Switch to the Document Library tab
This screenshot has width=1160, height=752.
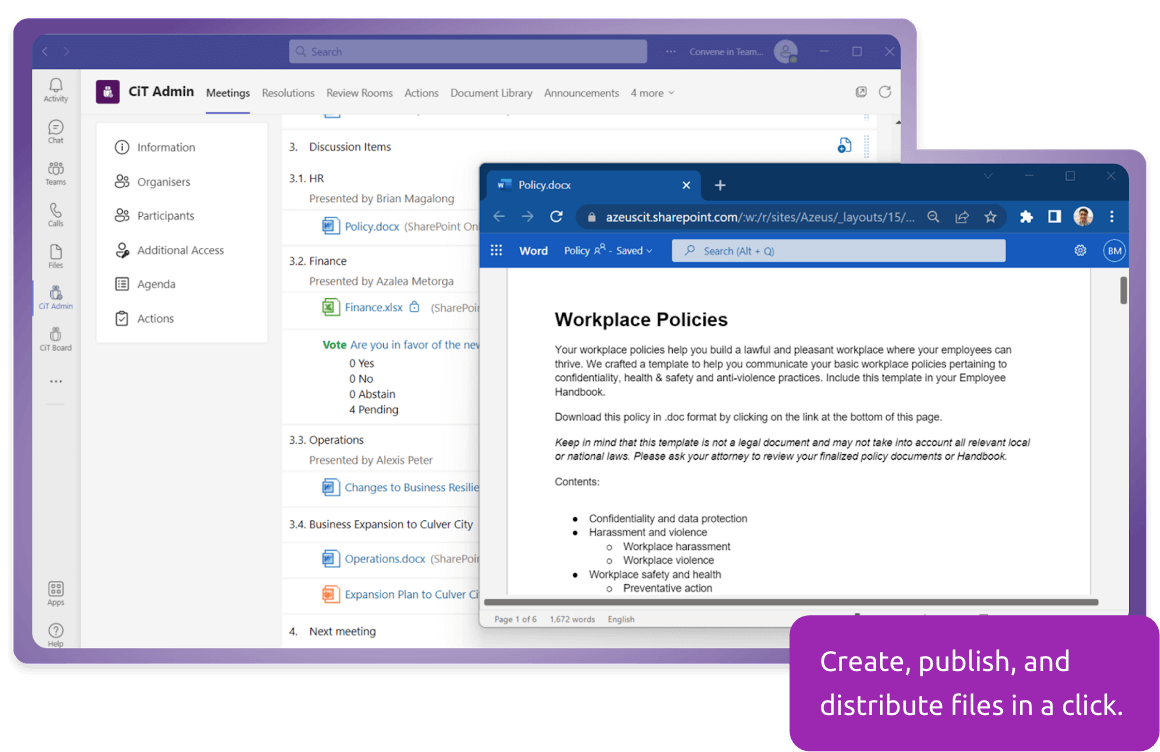(x=491, y=93)
